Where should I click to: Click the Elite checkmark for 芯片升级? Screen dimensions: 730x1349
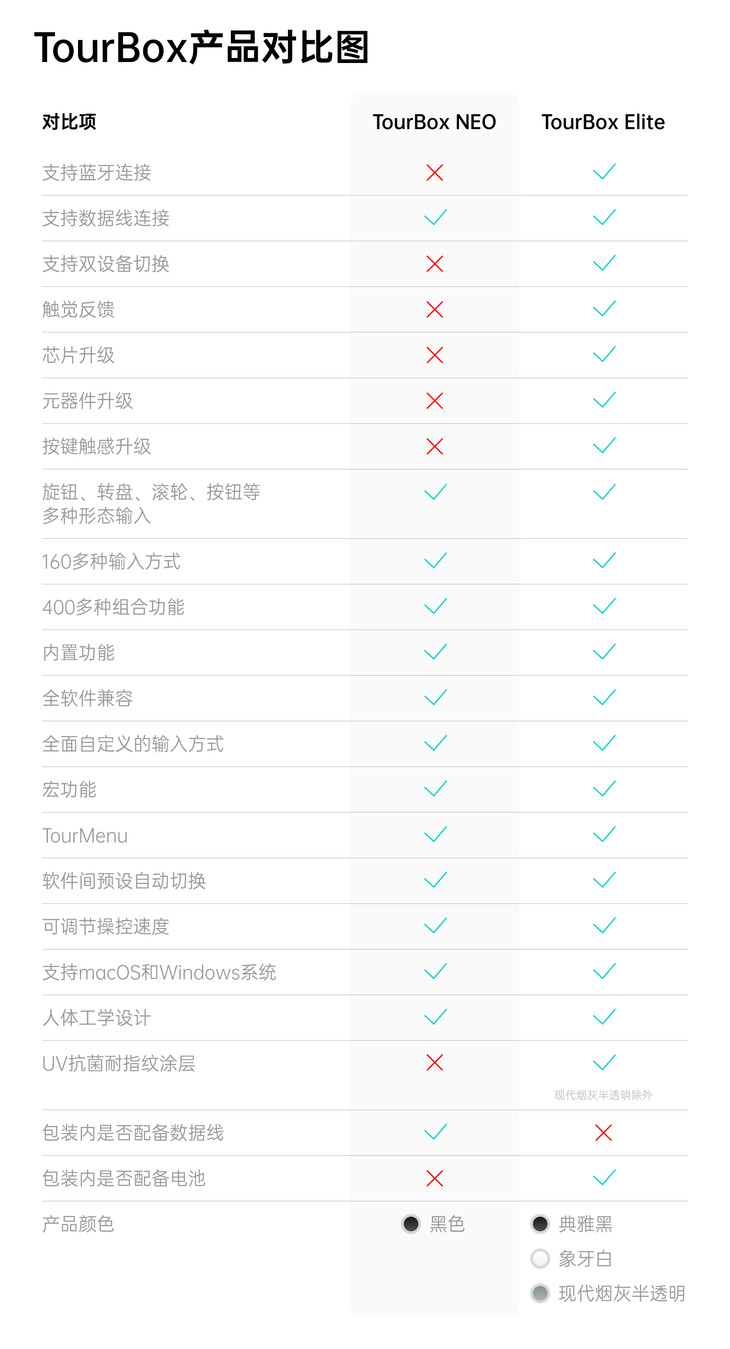tap(603, 355)
